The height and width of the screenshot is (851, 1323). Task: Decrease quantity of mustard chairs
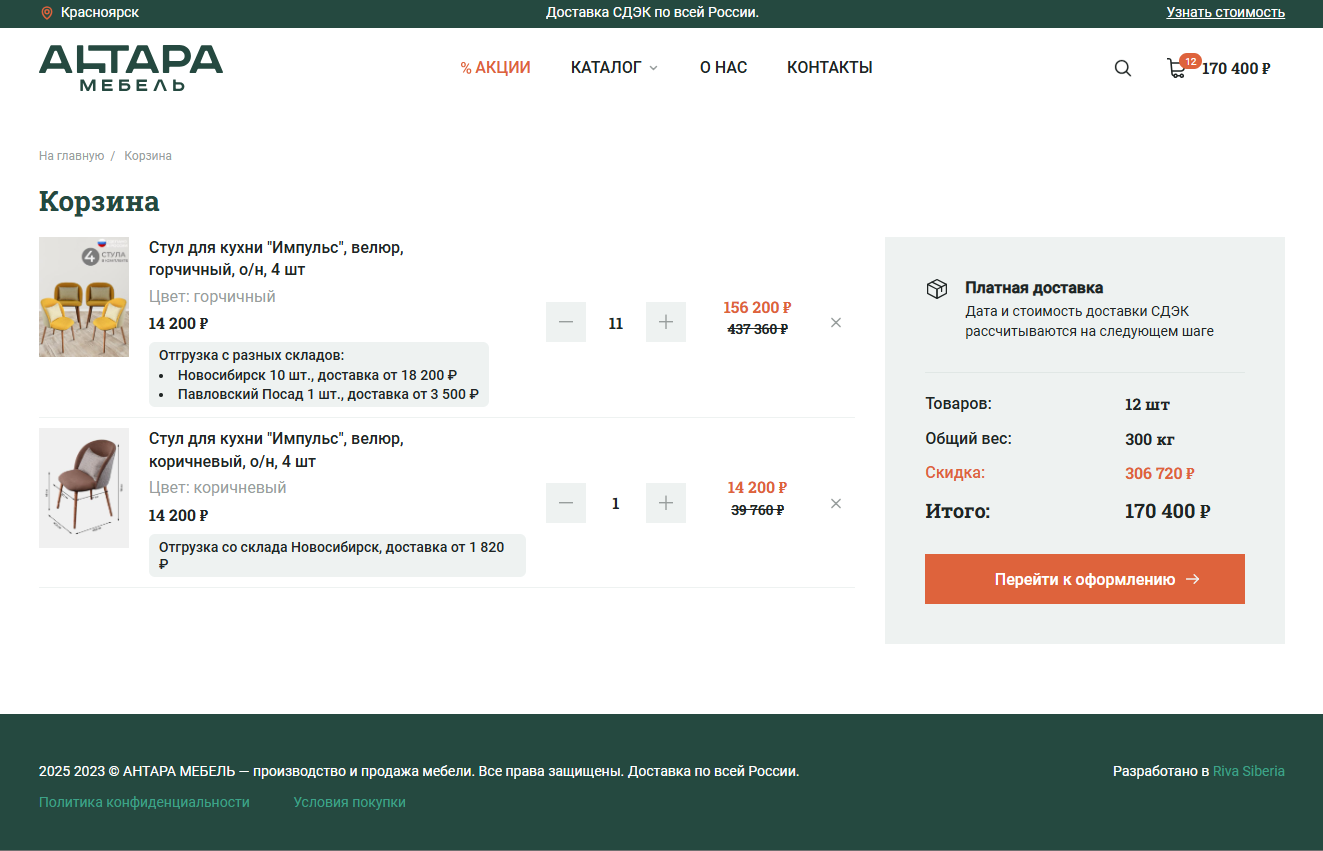(566, 322)
